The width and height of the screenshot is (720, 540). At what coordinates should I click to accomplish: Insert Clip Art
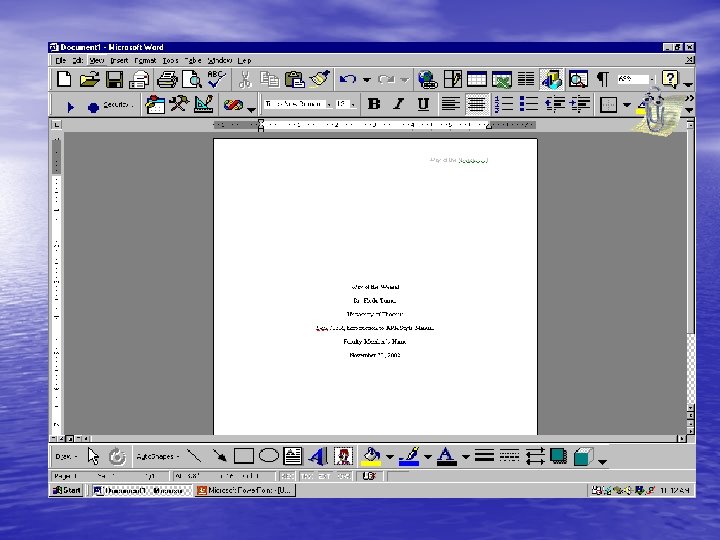[343, 456]
